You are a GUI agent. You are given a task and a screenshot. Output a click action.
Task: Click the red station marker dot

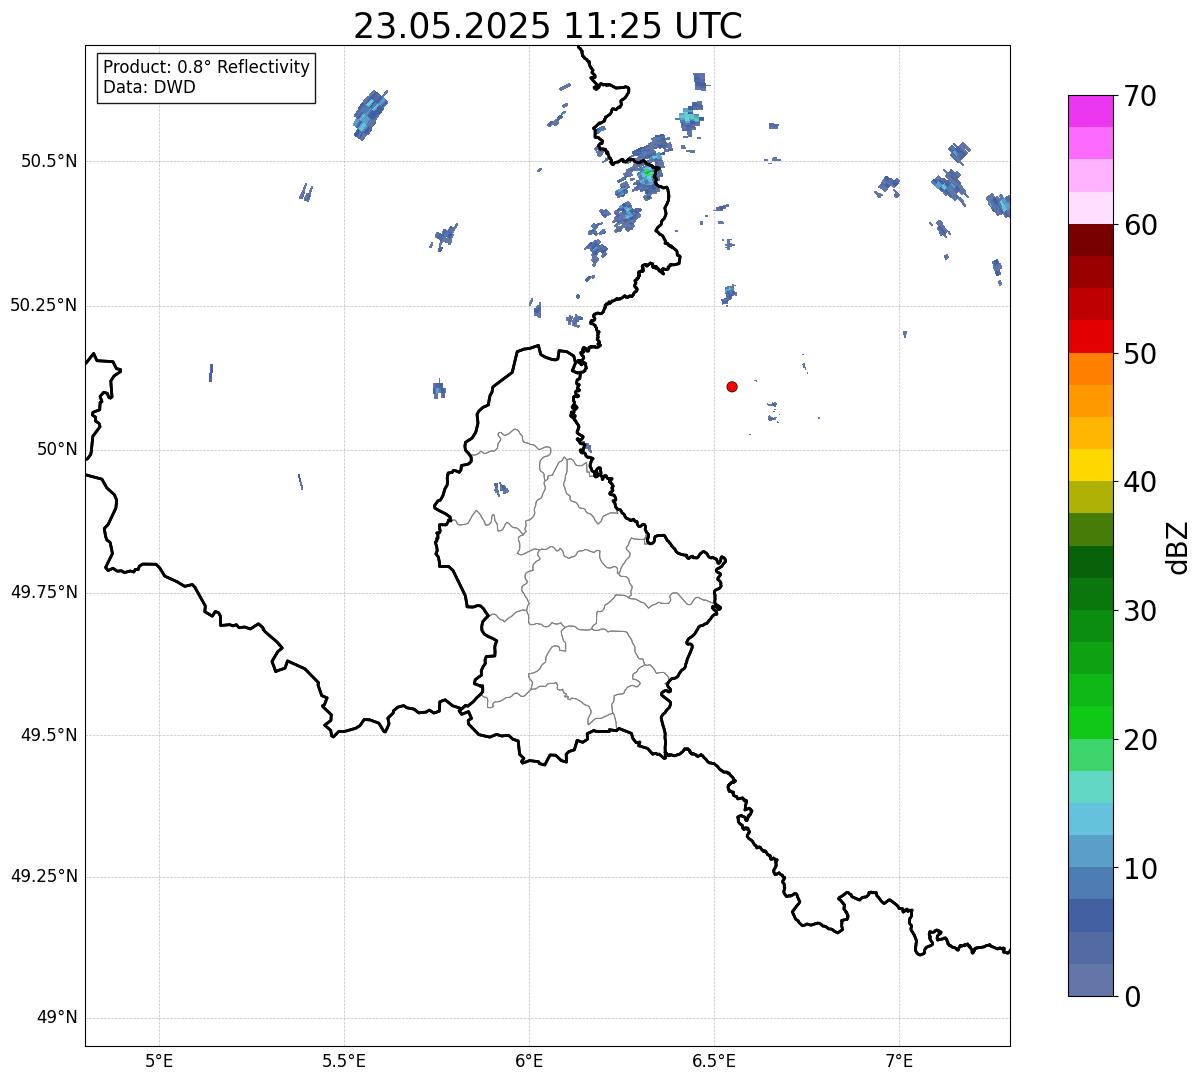click(x=732, y=386)
